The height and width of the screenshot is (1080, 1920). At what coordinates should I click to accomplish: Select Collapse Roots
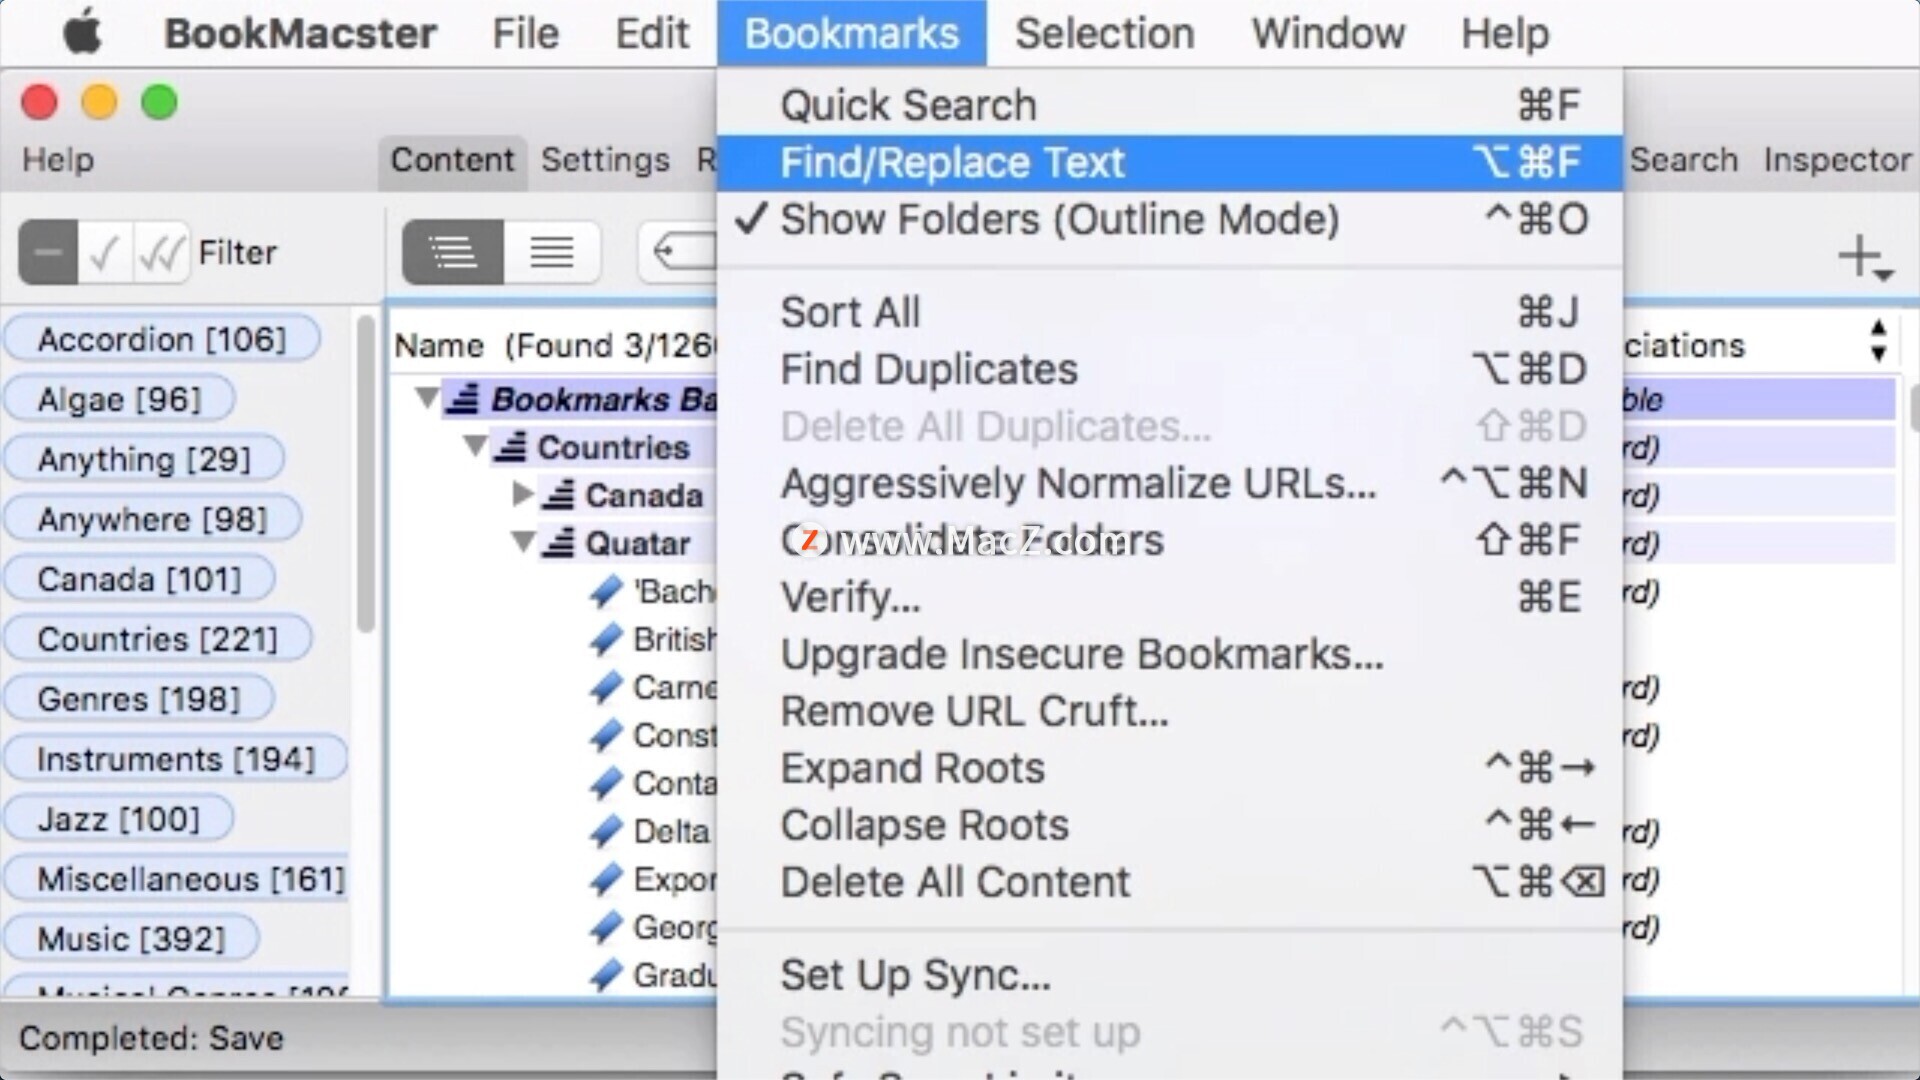pos(1170,825)
